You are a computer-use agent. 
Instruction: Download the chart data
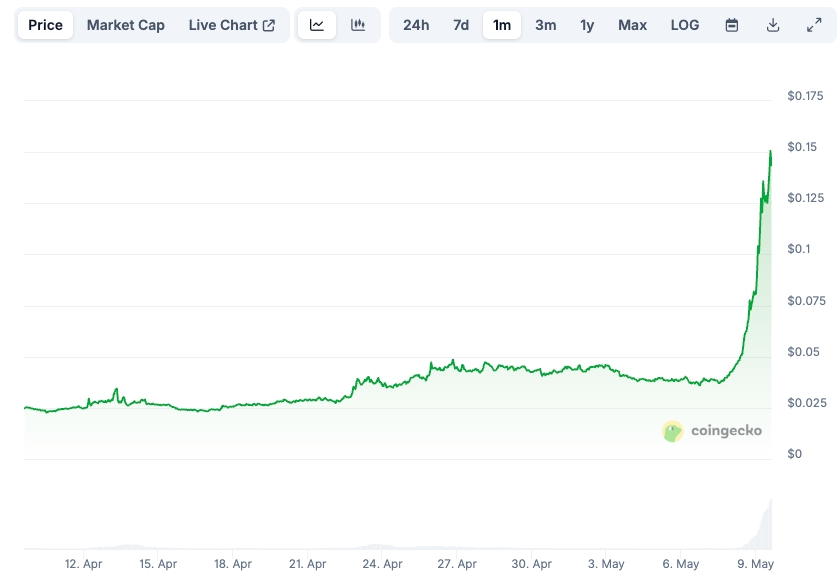click(x=773, y=25)
